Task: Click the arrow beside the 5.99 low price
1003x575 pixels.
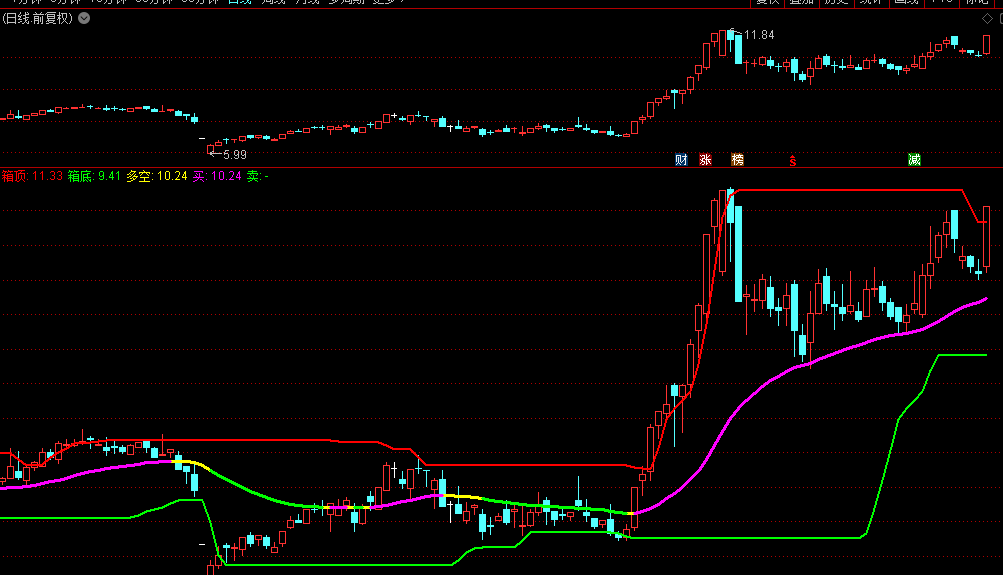Action: pos(214,154)
